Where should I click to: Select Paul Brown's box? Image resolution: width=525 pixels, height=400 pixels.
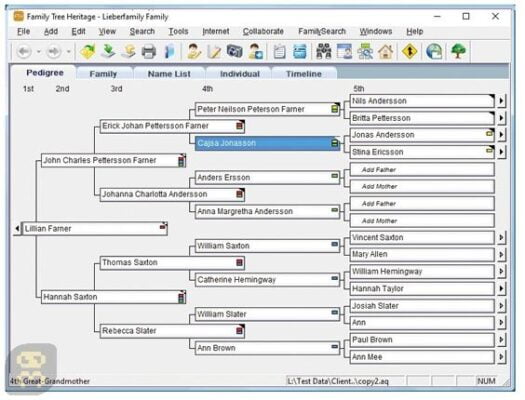click(422, 340)
